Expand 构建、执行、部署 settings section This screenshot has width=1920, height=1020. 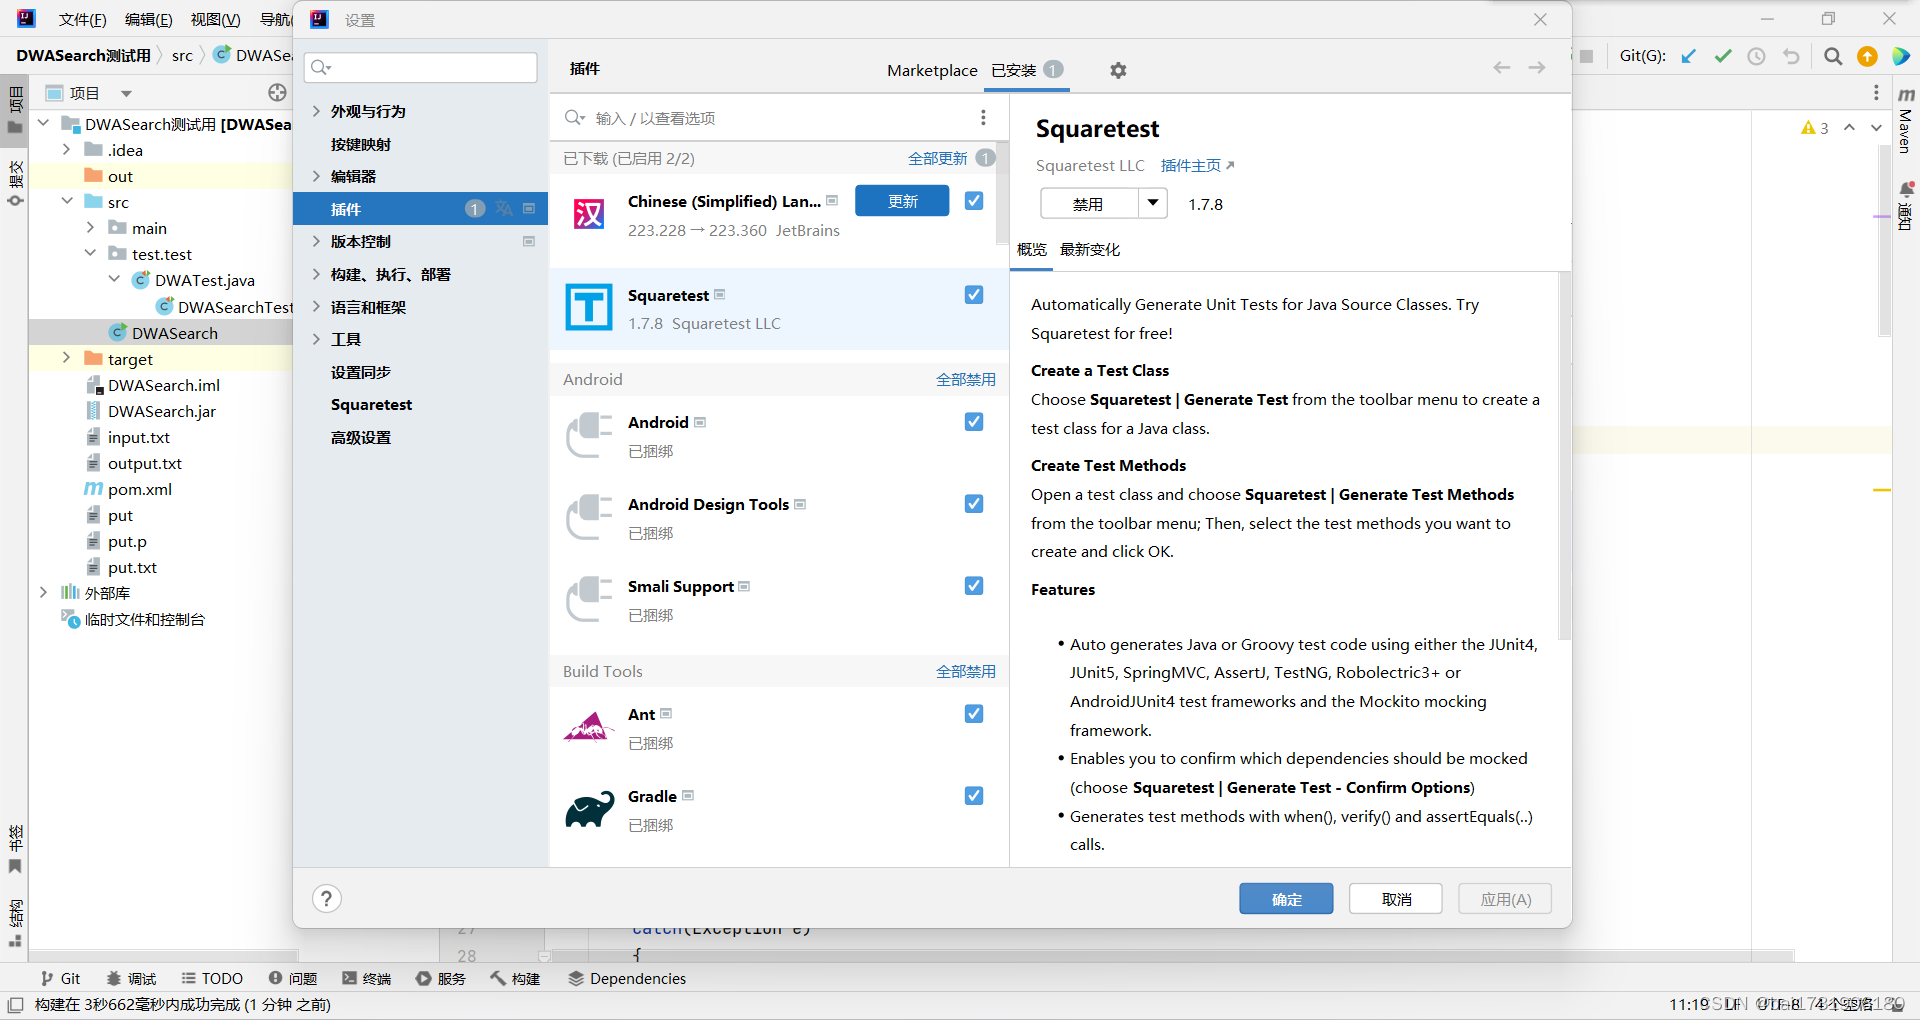point(316,274)
